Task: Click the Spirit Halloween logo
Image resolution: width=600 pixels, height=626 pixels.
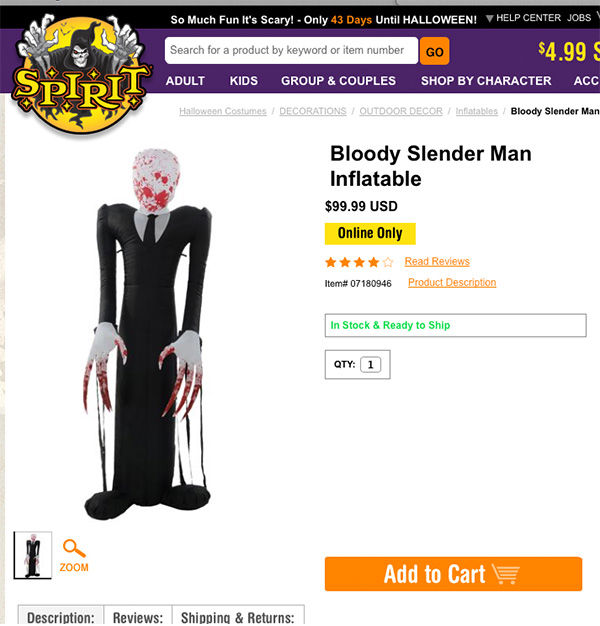Action: click(x=81, y=74)
